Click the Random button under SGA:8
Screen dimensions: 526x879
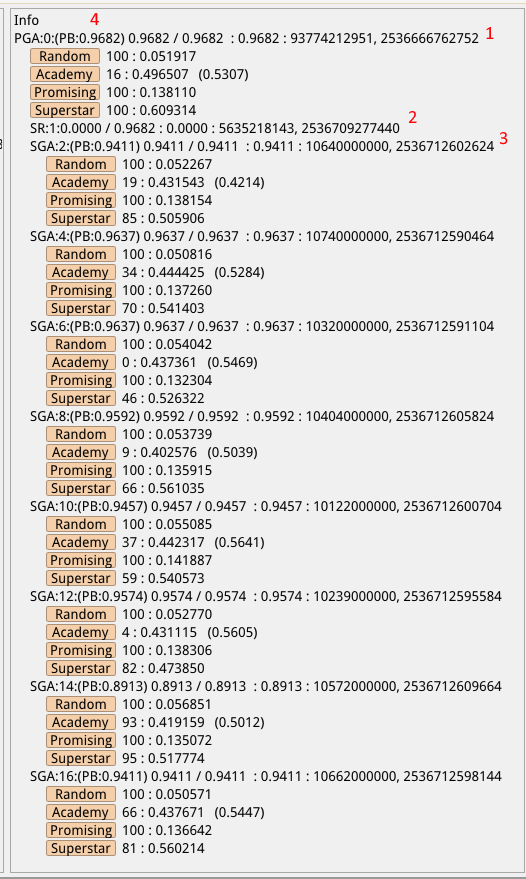pyautogui.click(x=81, y=434)
